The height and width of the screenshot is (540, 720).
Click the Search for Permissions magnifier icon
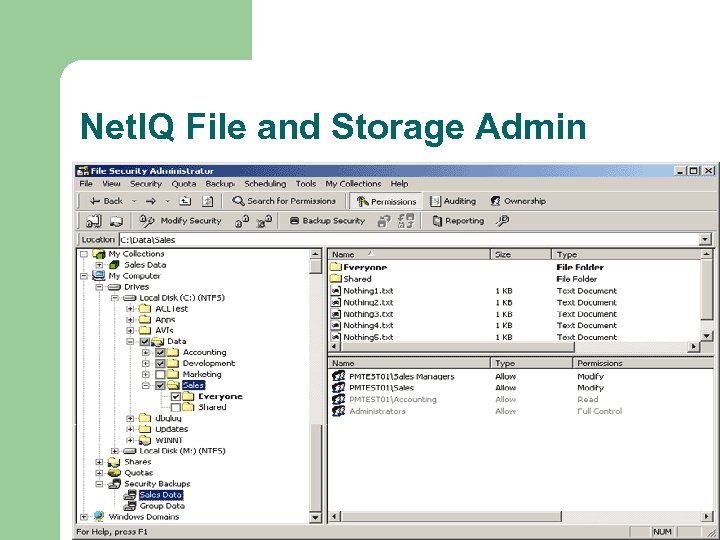coord(238,201)
